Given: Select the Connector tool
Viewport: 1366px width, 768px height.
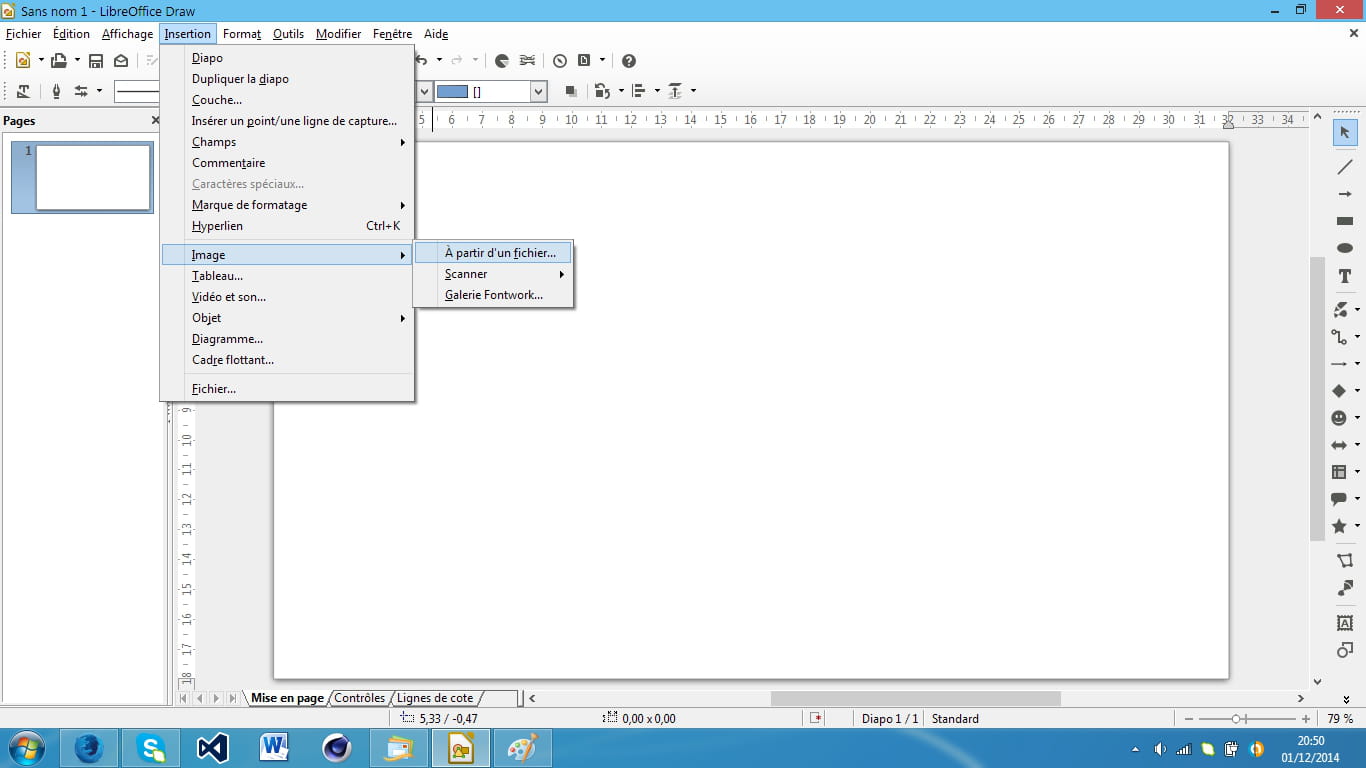Looking at the screenshot, I should [1341, 337].
